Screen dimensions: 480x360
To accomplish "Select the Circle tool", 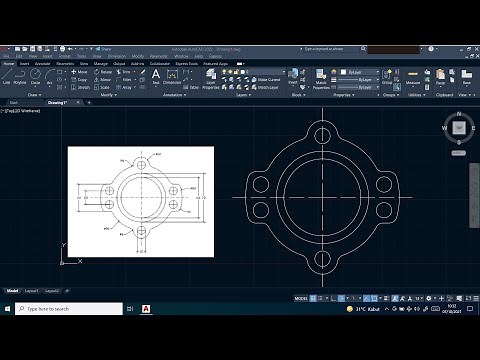I will tap(35, 77).
